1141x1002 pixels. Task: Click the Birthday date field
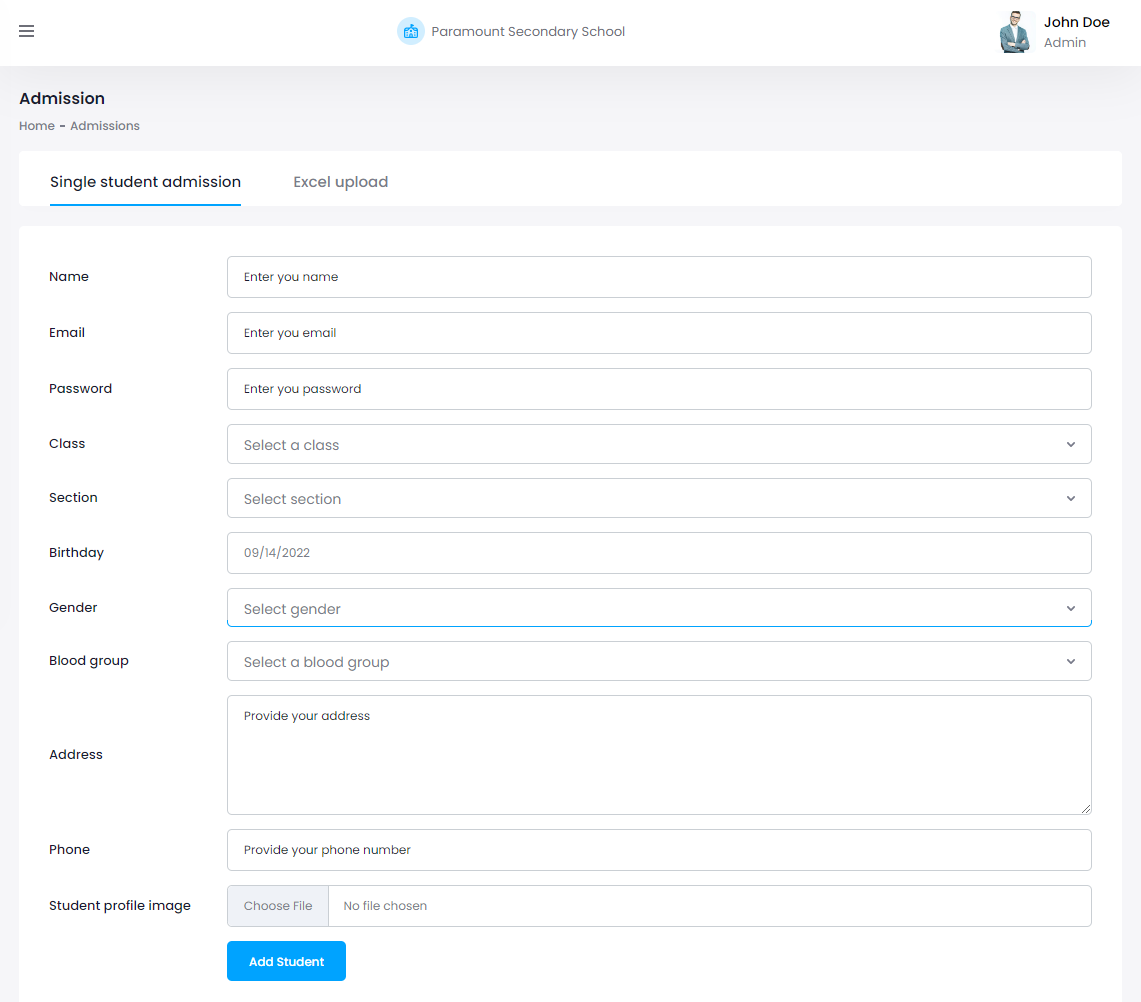pyautogui.click(x=659, y=553)
